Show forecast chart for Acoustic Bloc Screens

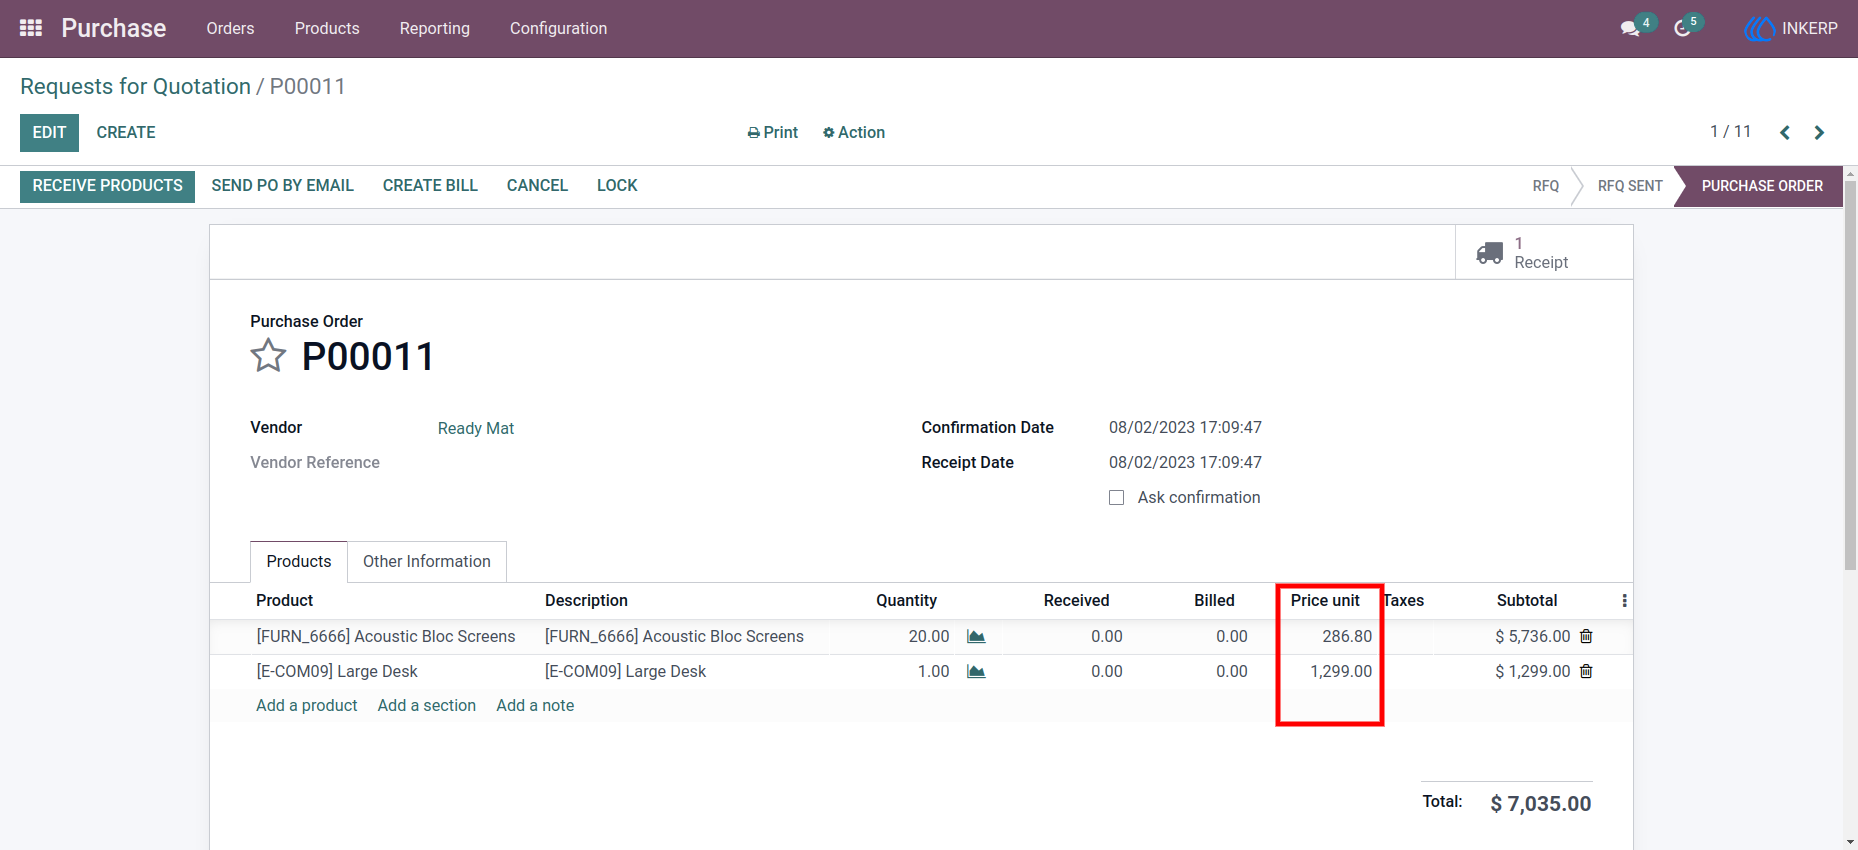976,637
